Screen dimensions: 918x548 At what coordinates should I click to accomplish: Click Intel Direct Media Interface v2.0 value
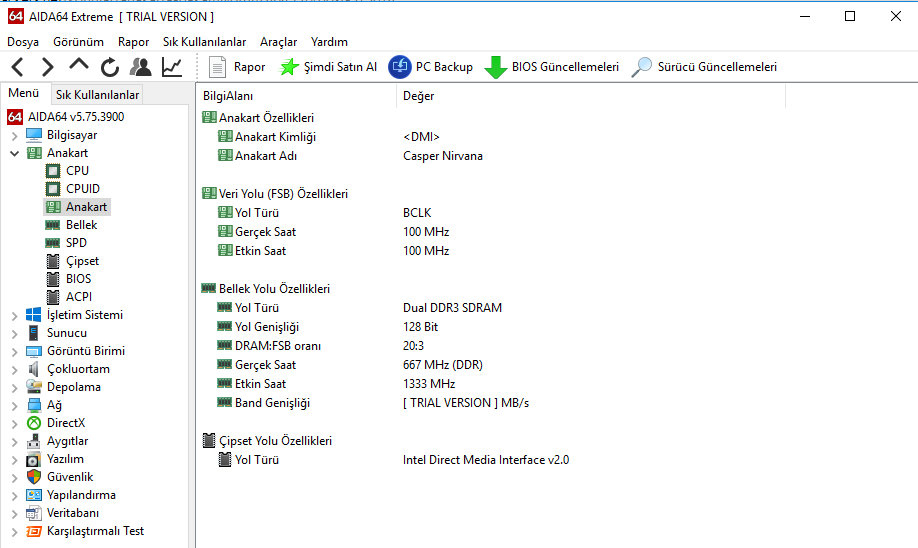486,460
